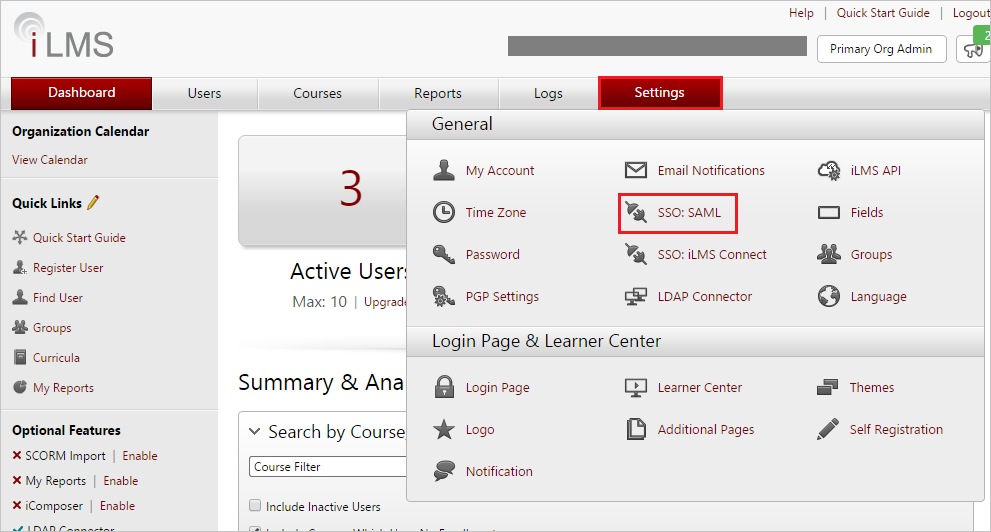Open the Reports tab
The image size is (991, 532).
(437, 94)
